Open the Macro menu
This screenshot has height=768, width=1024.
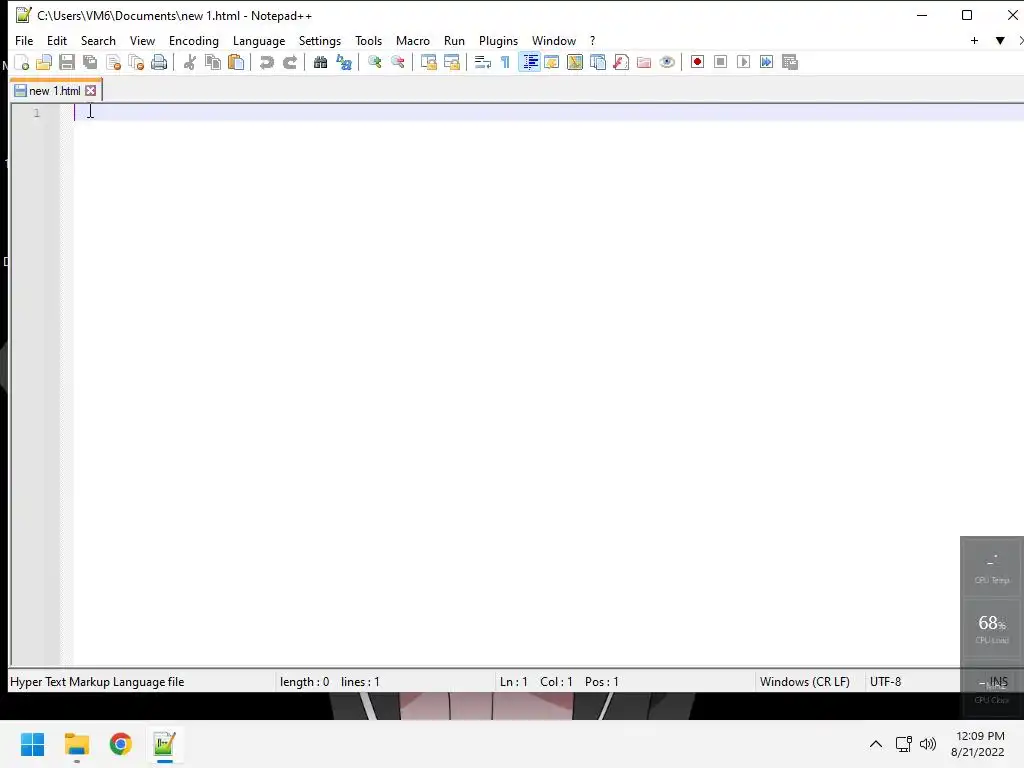click(413, 40)
